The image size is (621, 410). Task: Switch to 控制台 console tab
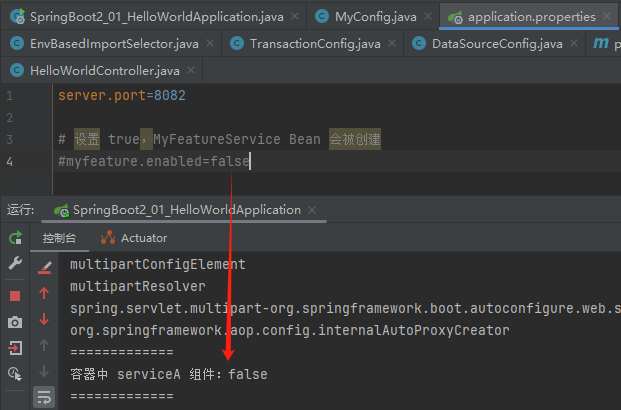pos(59,238)
